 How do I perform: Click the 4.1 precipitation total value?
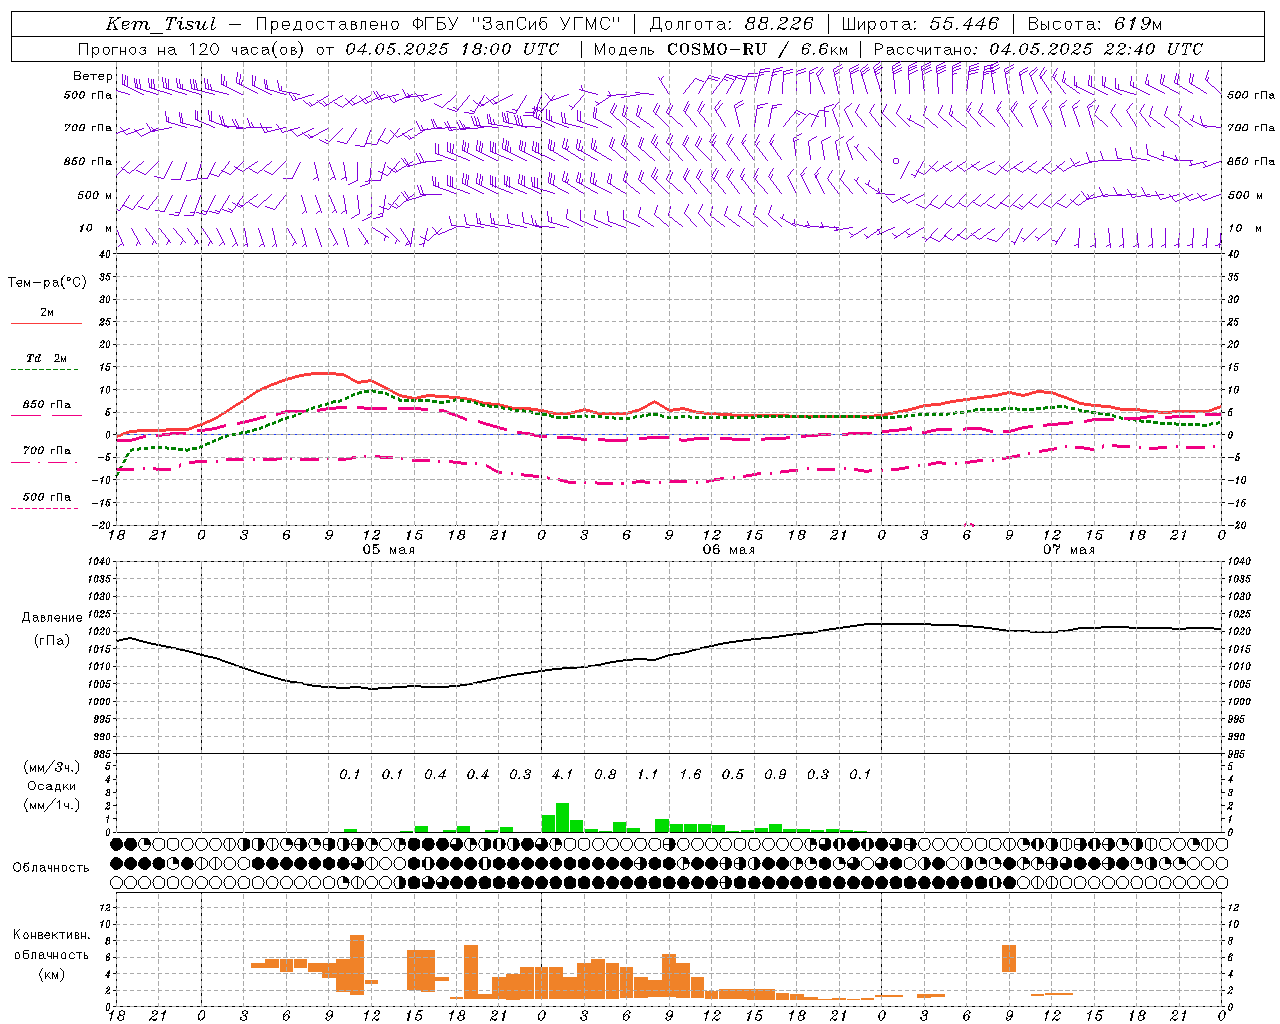[562, 774]
